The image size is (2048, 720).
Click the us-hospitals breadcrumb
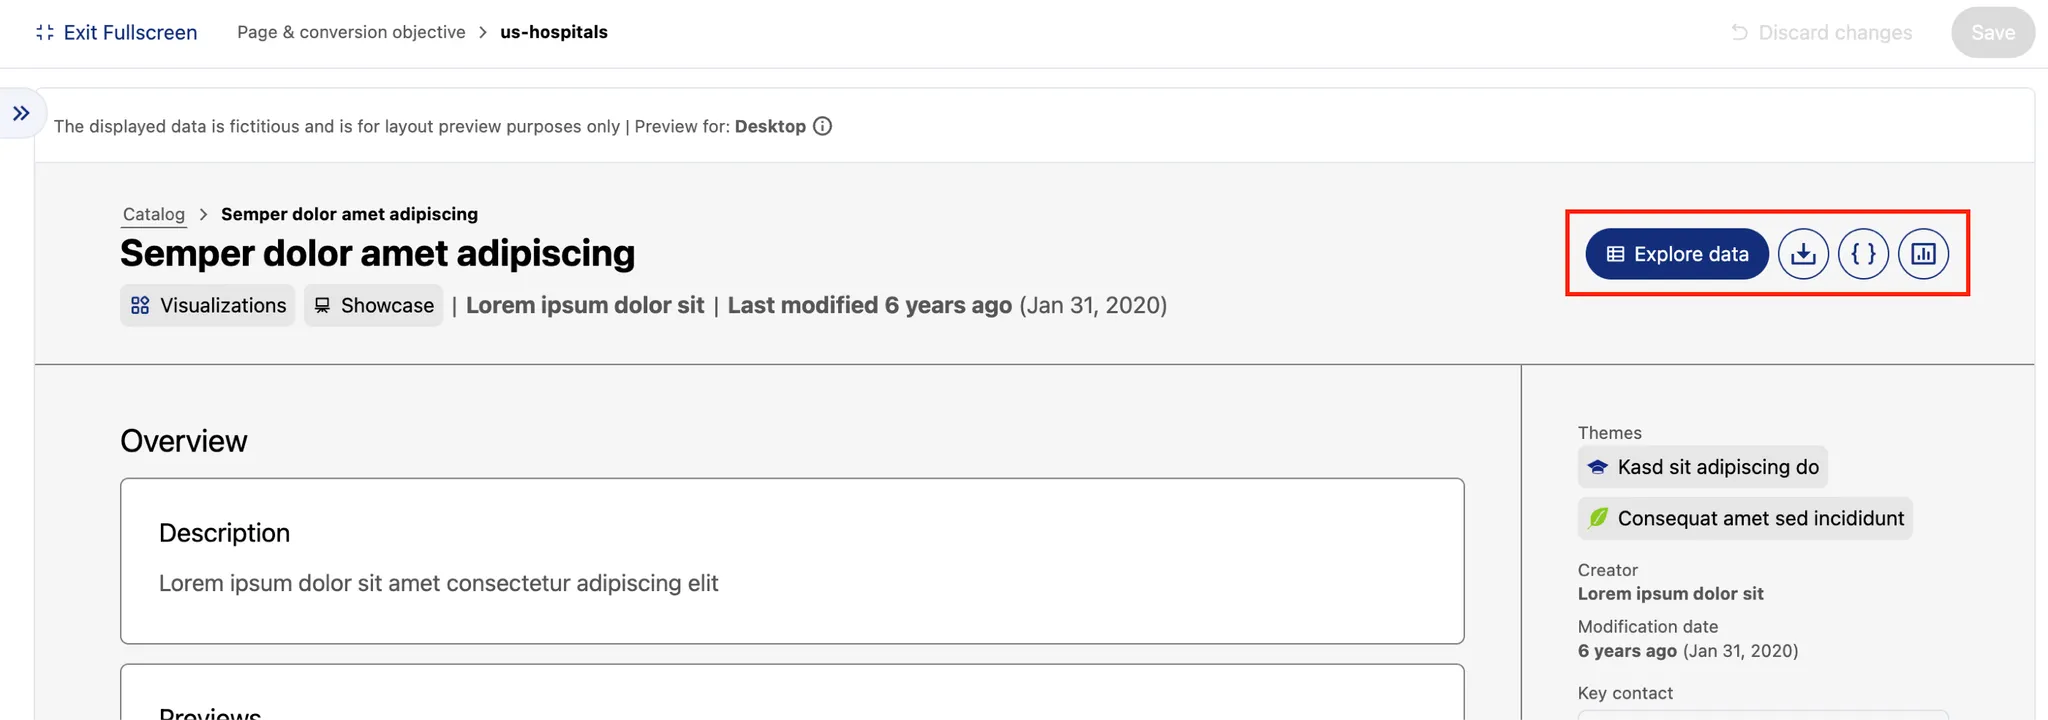[554, 32]
